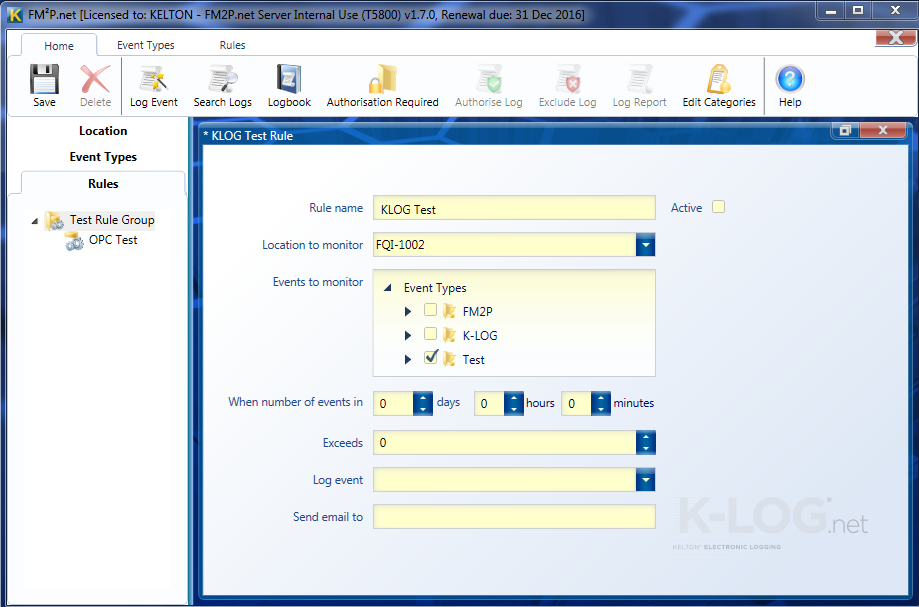Click the days spinner arrows
This screenshot has width=919, height=607.
pyautogui.click(x=423, y=403)
